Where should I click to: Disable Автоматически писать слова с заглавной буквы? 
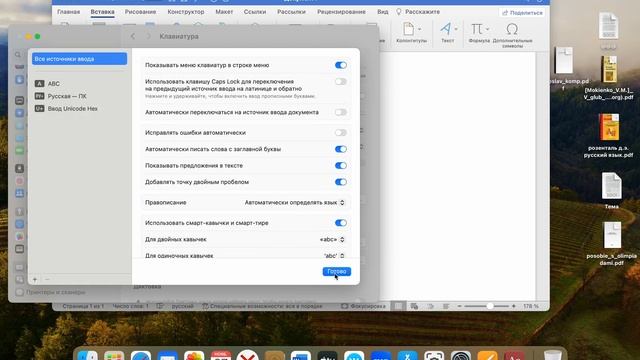(x=340, y=149)
